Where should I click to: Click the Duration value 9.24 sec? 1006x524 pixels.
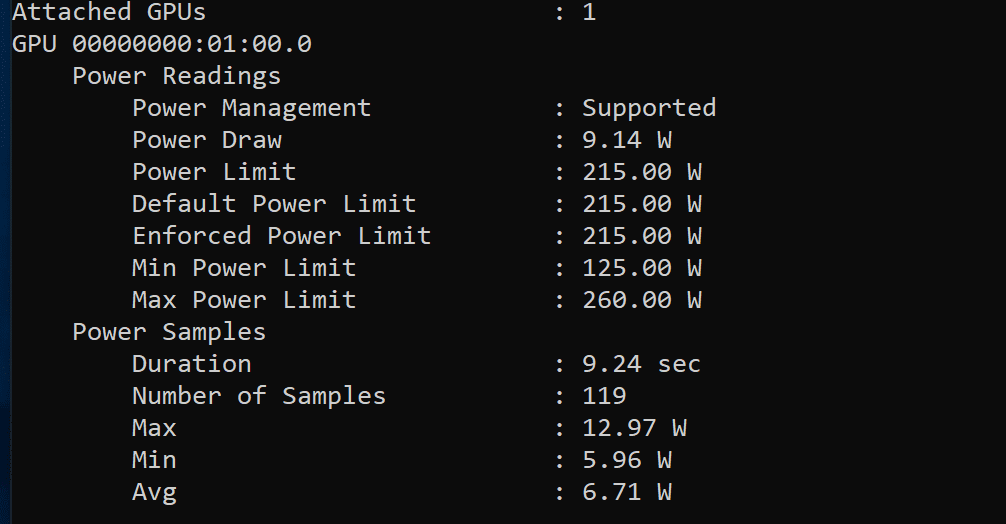[x=642, y=365]
